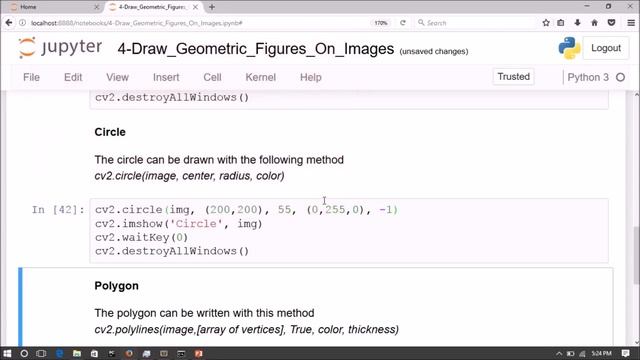Click the Python logo icon
The width and height of the screenshot is (640, 360).
pyautogui.click(x=569, y=48)
